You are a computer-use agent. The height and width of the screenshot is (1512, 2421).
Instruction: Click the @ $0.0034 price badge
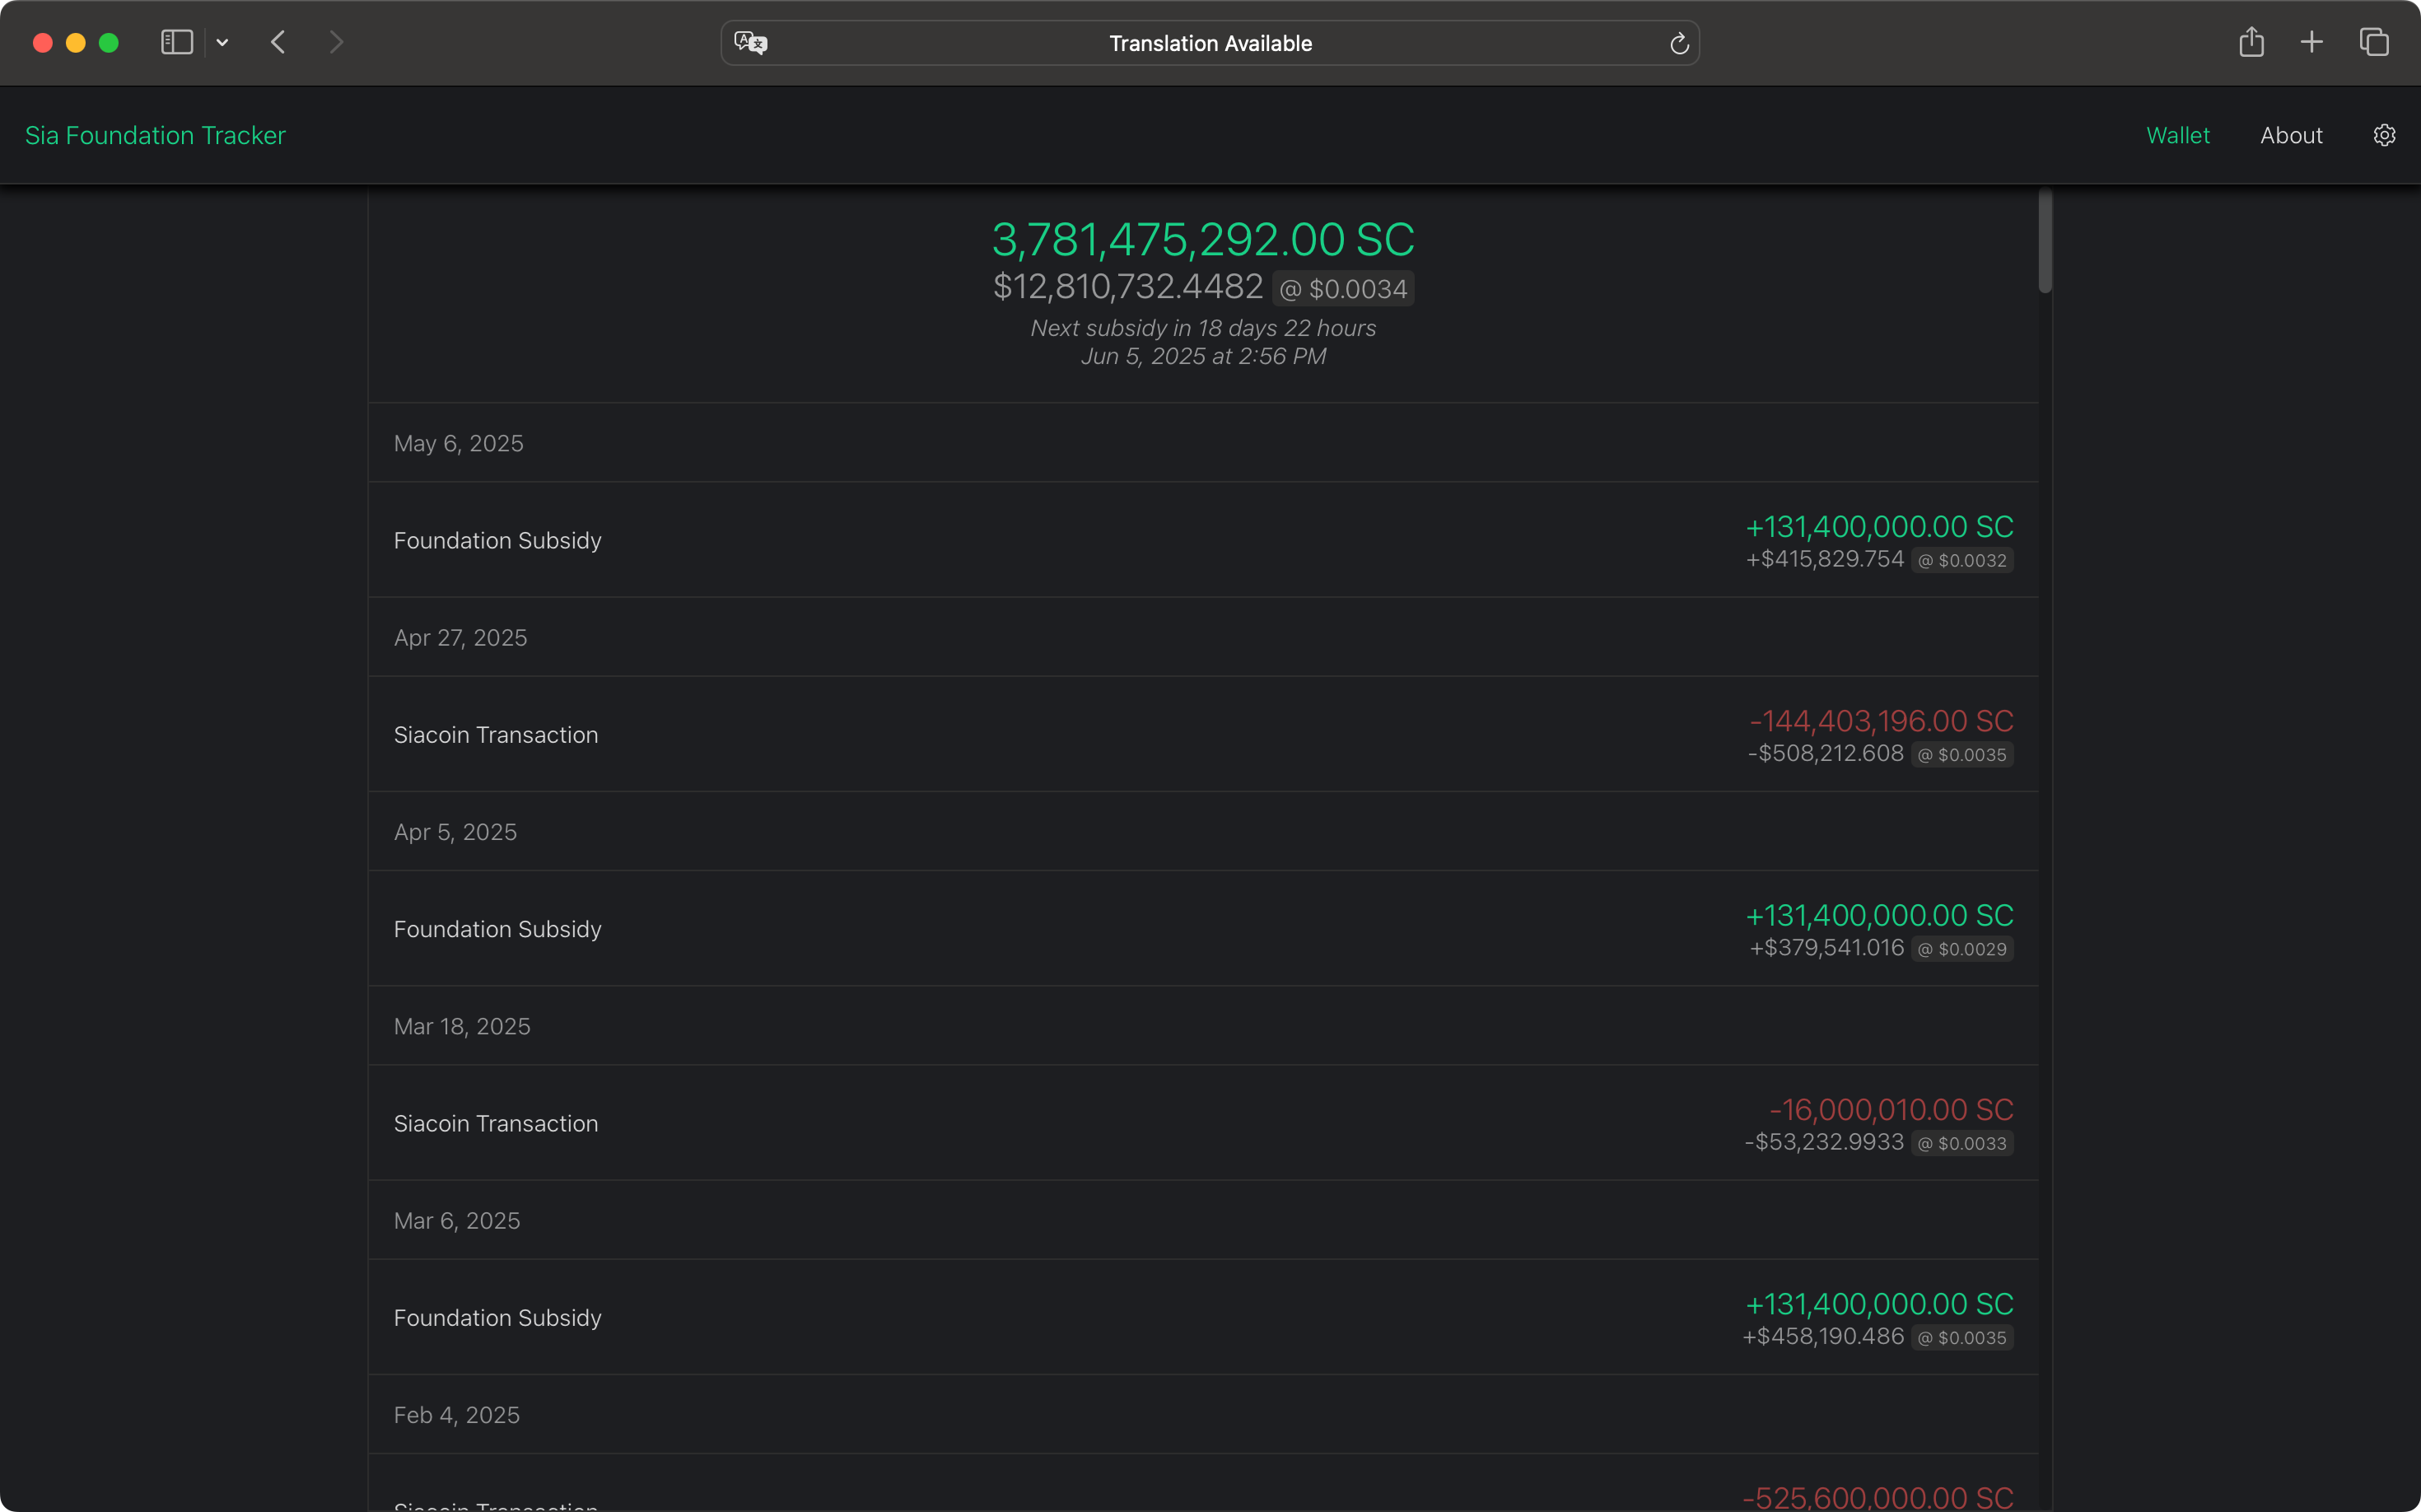1343,289
